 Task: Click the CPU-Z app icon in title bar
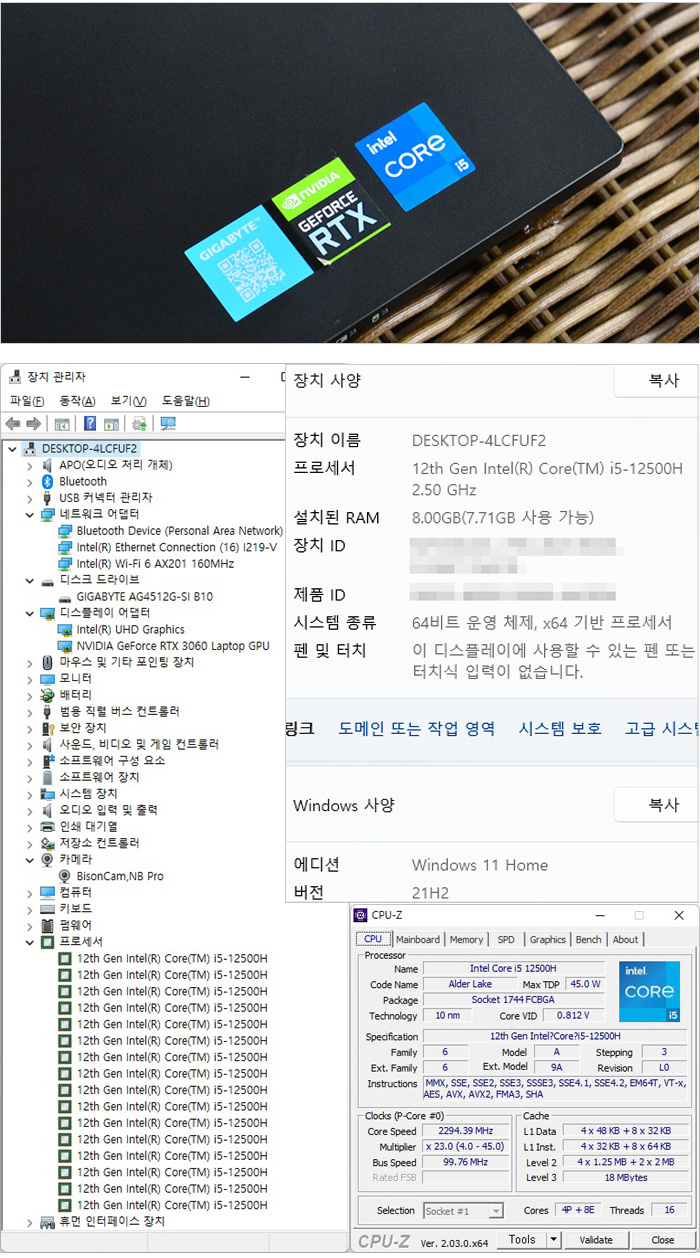(x=361, y=915)
